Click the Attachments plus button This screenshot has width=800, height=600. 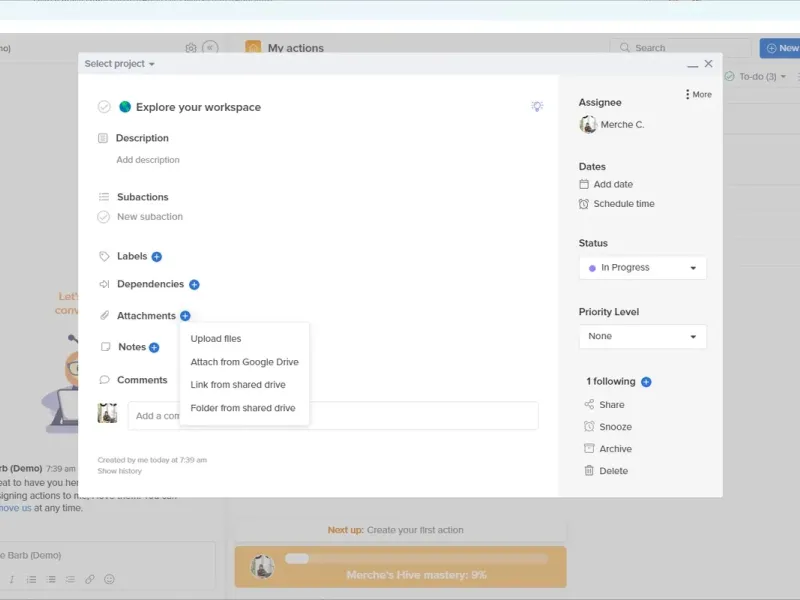tap(185, 316)
